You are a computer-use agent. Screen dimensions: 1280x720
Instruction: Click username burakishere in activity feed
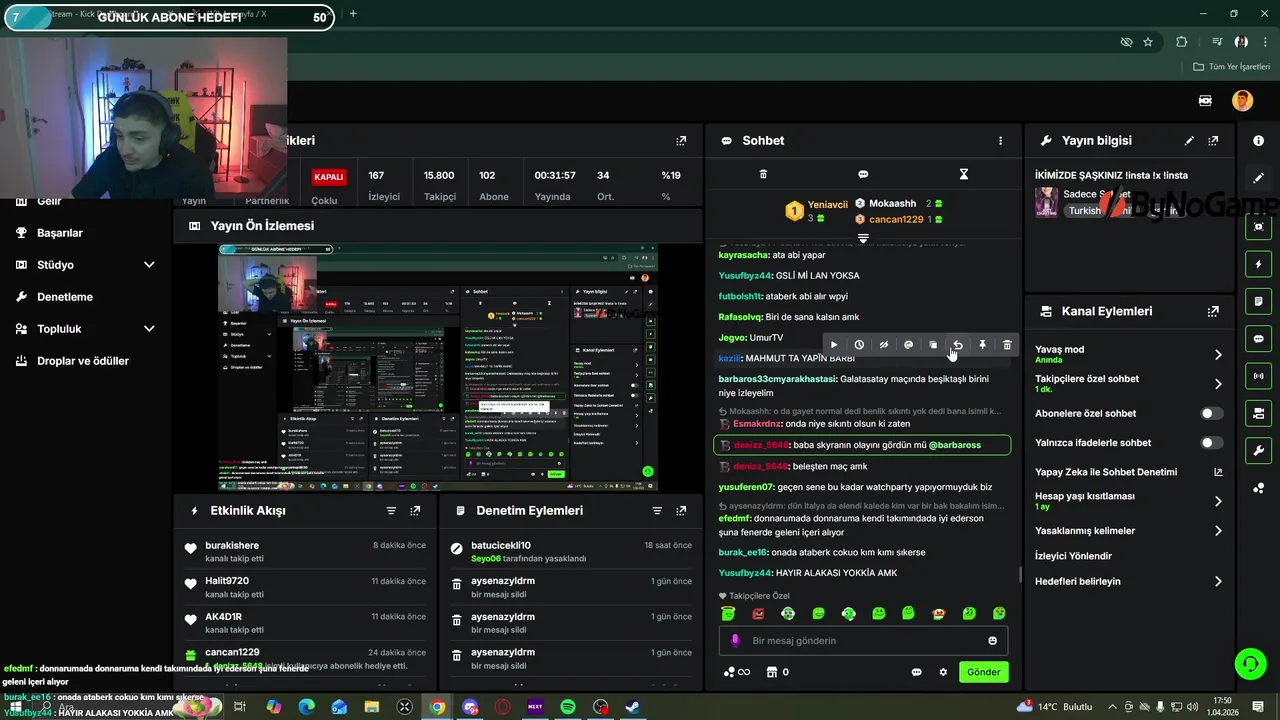pyautogui.click(x=232, y=546)
